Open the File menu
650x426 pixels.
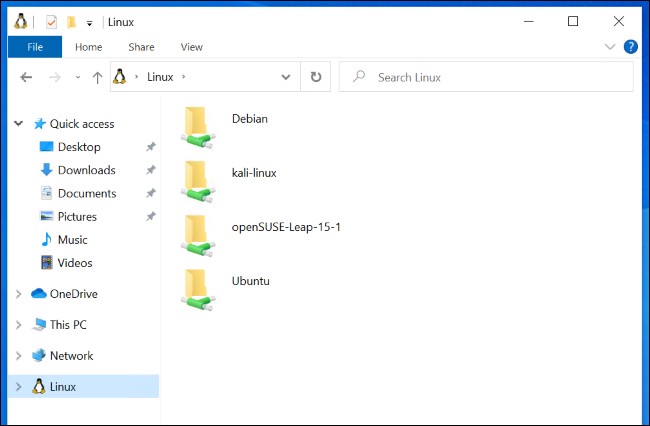pyautogui.click(x=34, y=47)
